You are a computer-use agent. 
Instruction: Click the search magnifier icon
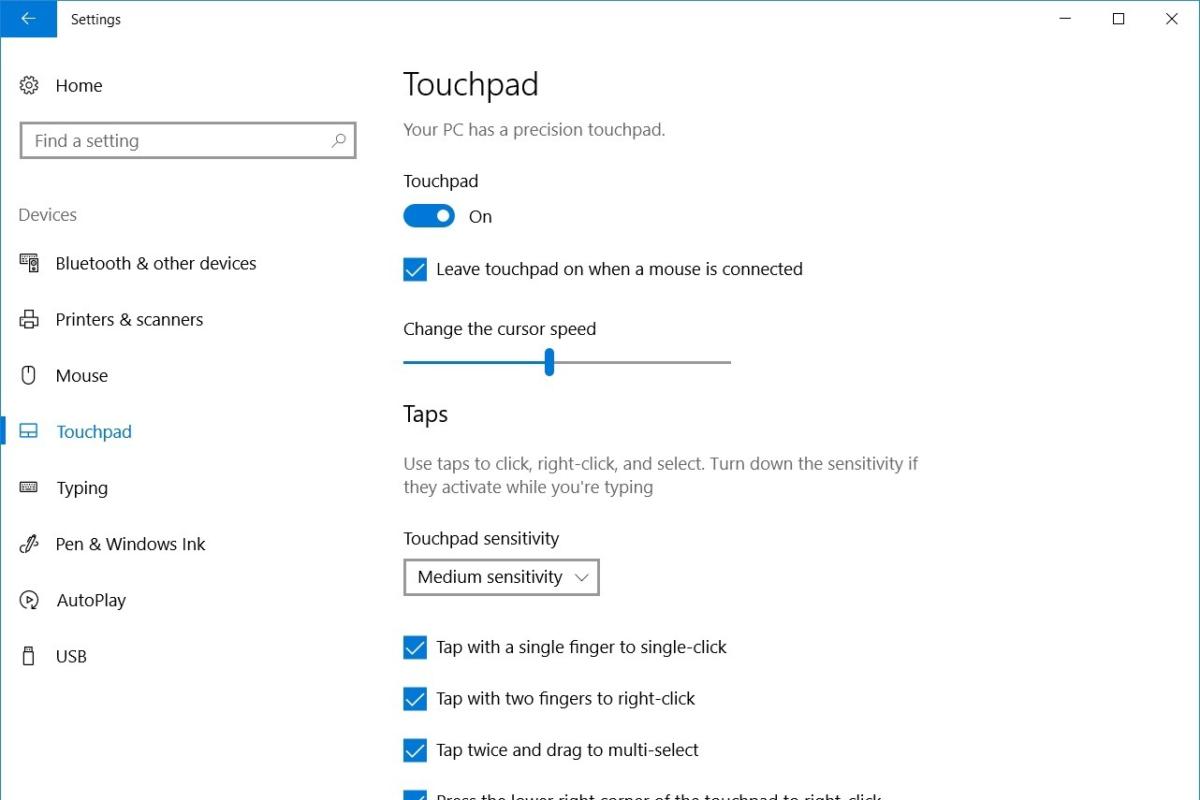(339, 141)
